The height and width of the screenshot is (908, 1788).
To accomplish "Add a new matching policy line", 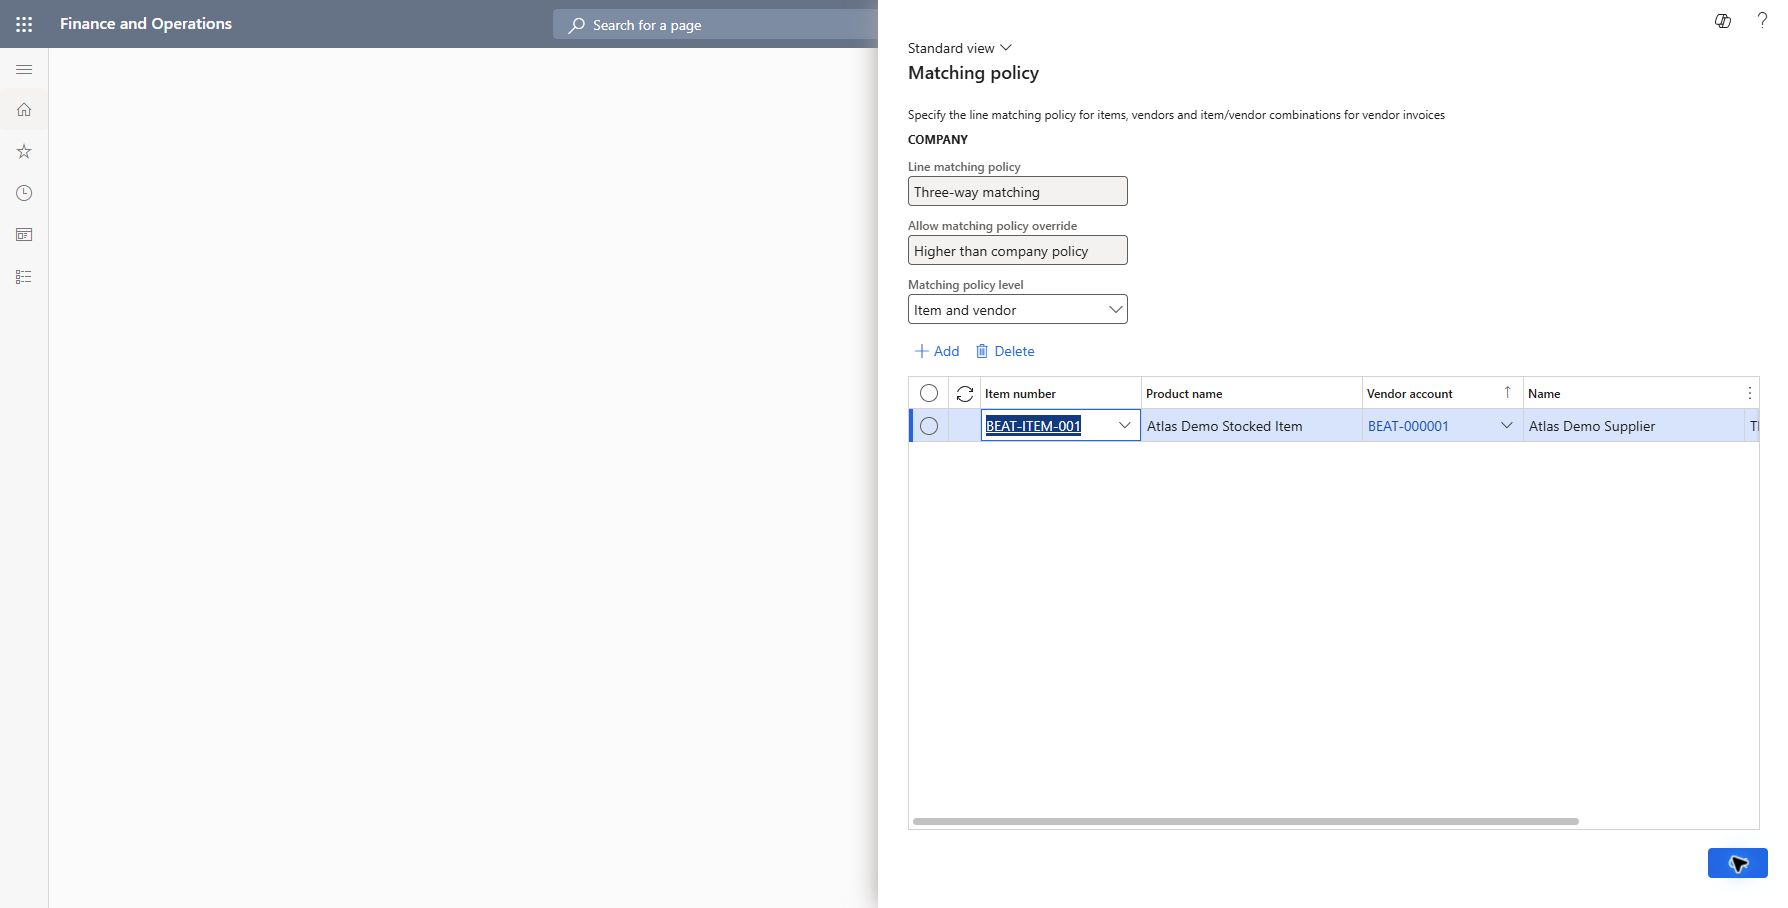I will [x=937, y=351].
